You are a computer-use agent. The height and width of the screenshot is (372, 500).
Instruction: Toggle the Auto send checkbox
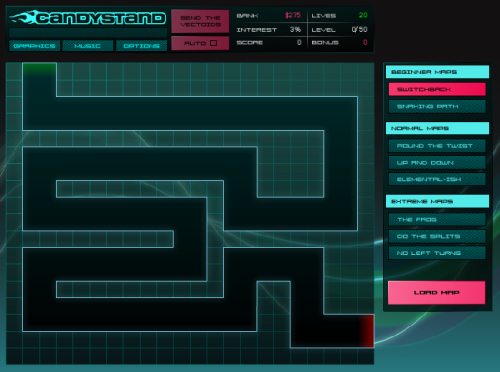pyautogui.click(x=214, y=43)
